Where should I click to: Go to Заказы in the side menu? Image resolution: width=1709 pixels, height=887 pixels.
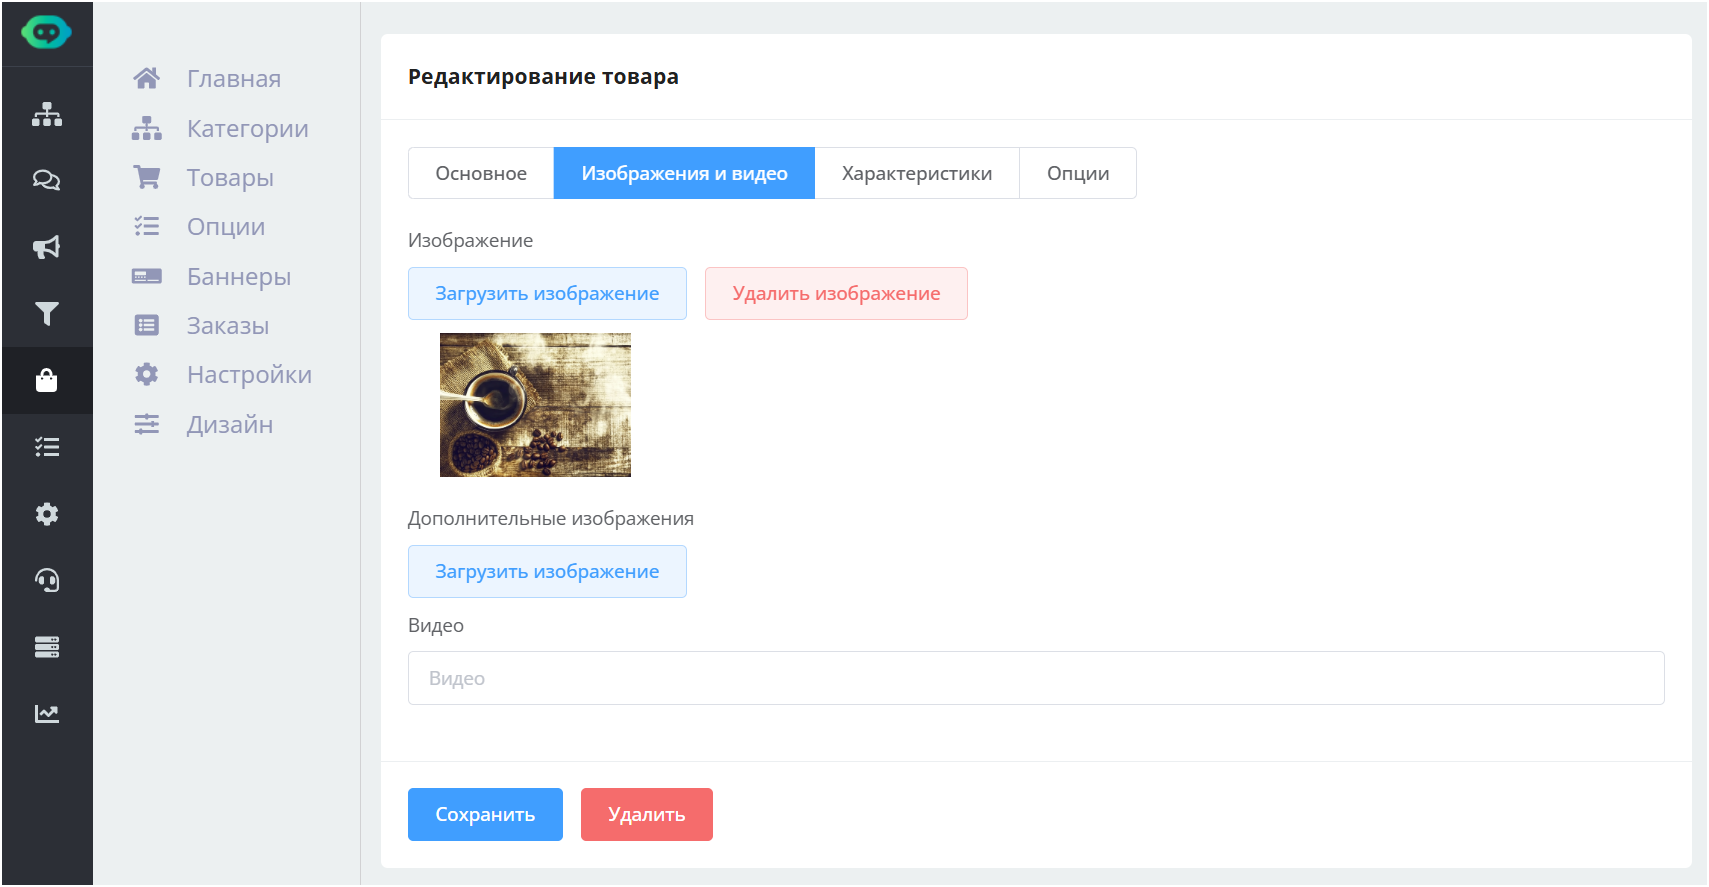[x=227, y=326]
